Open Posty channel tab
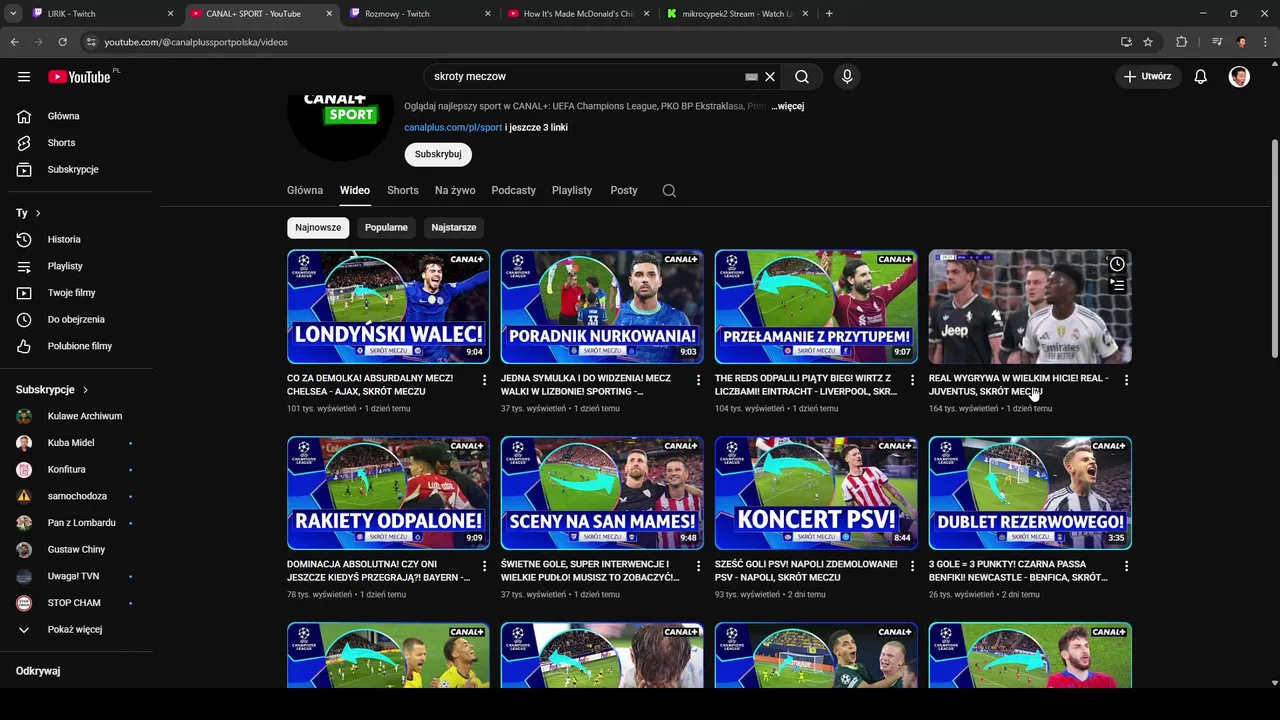This screenshot has width=1280, height=720. coord(624,191)
